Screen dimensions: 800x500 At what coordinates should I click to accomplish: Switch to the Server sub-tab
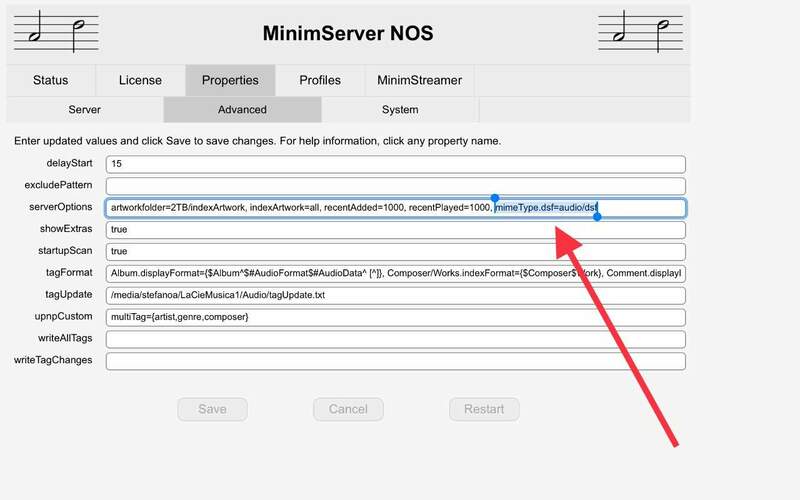click(x=84, y=109)
